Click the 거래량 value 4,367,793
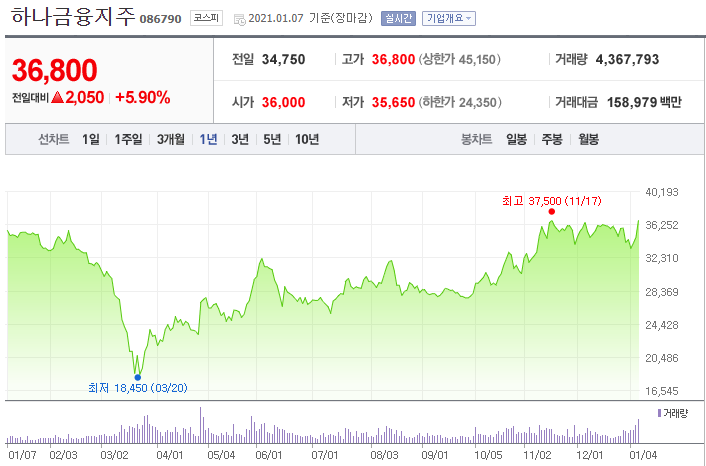 pos(627,59)
